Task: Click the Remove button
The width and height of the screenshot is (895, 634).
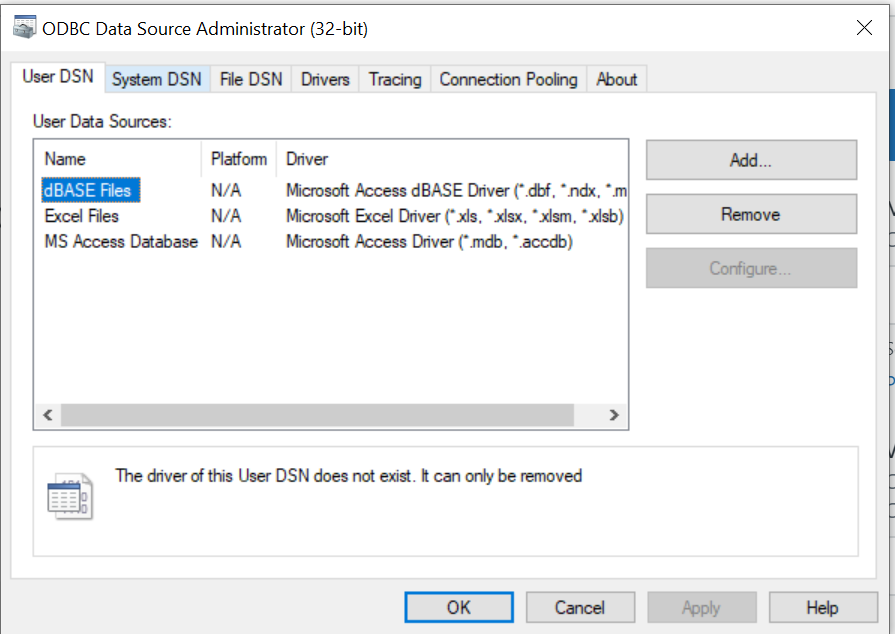Action: (x=750, y=214)
